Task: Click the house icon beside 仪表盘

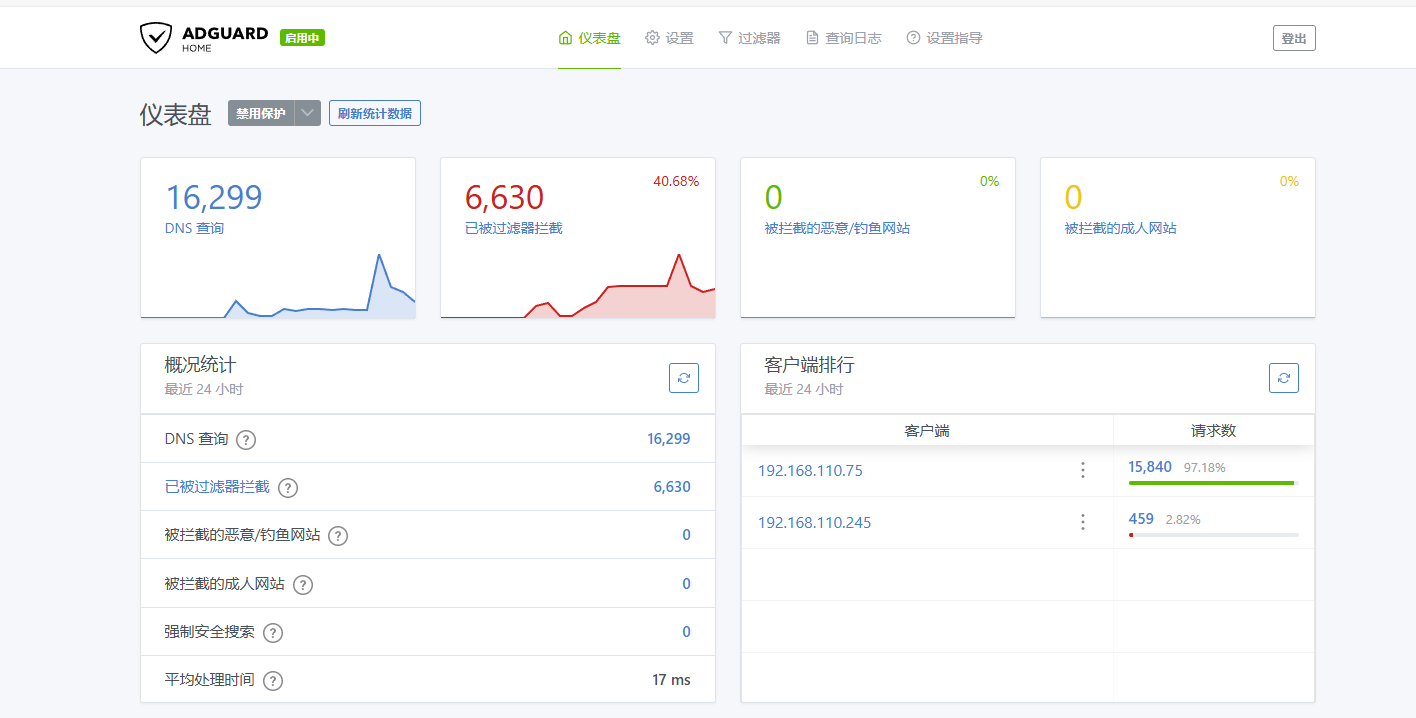Action: pos(565,38)
